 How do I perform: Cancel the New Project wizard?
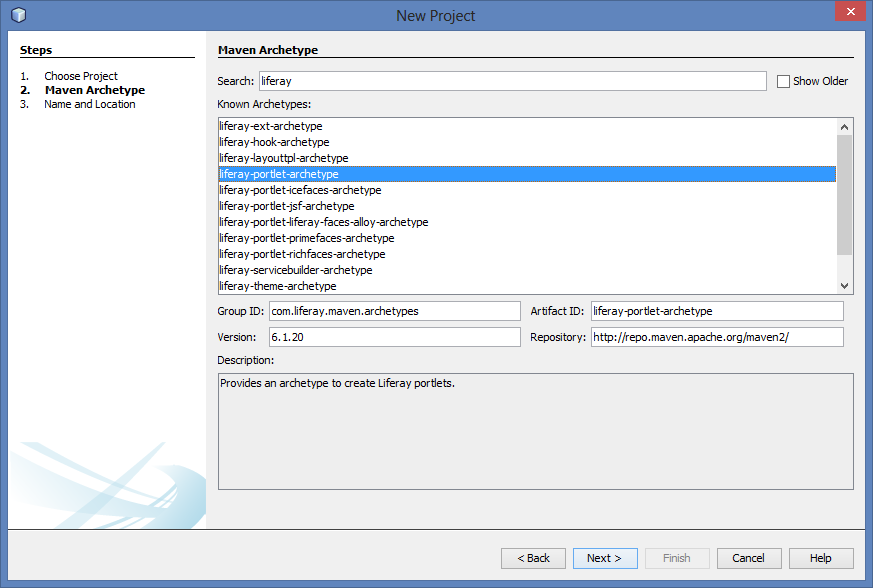pos(748,558)
